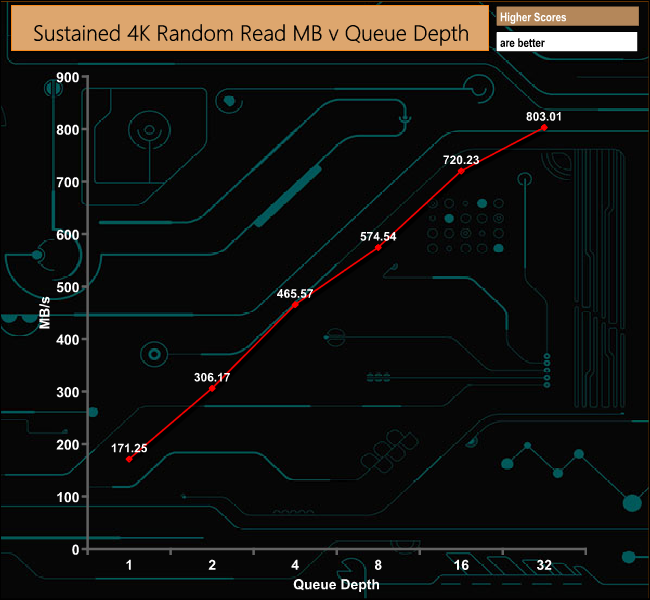Click the 'Queue Depth' x-axis title
Image resolution: width=650 pixels, height=600 pixels.
click(336, 584)
